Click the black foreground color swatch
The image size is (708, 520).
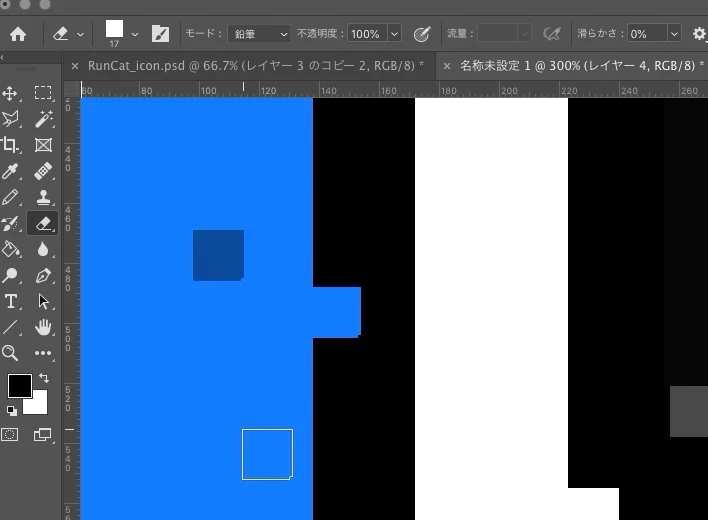tap(19, 386)
